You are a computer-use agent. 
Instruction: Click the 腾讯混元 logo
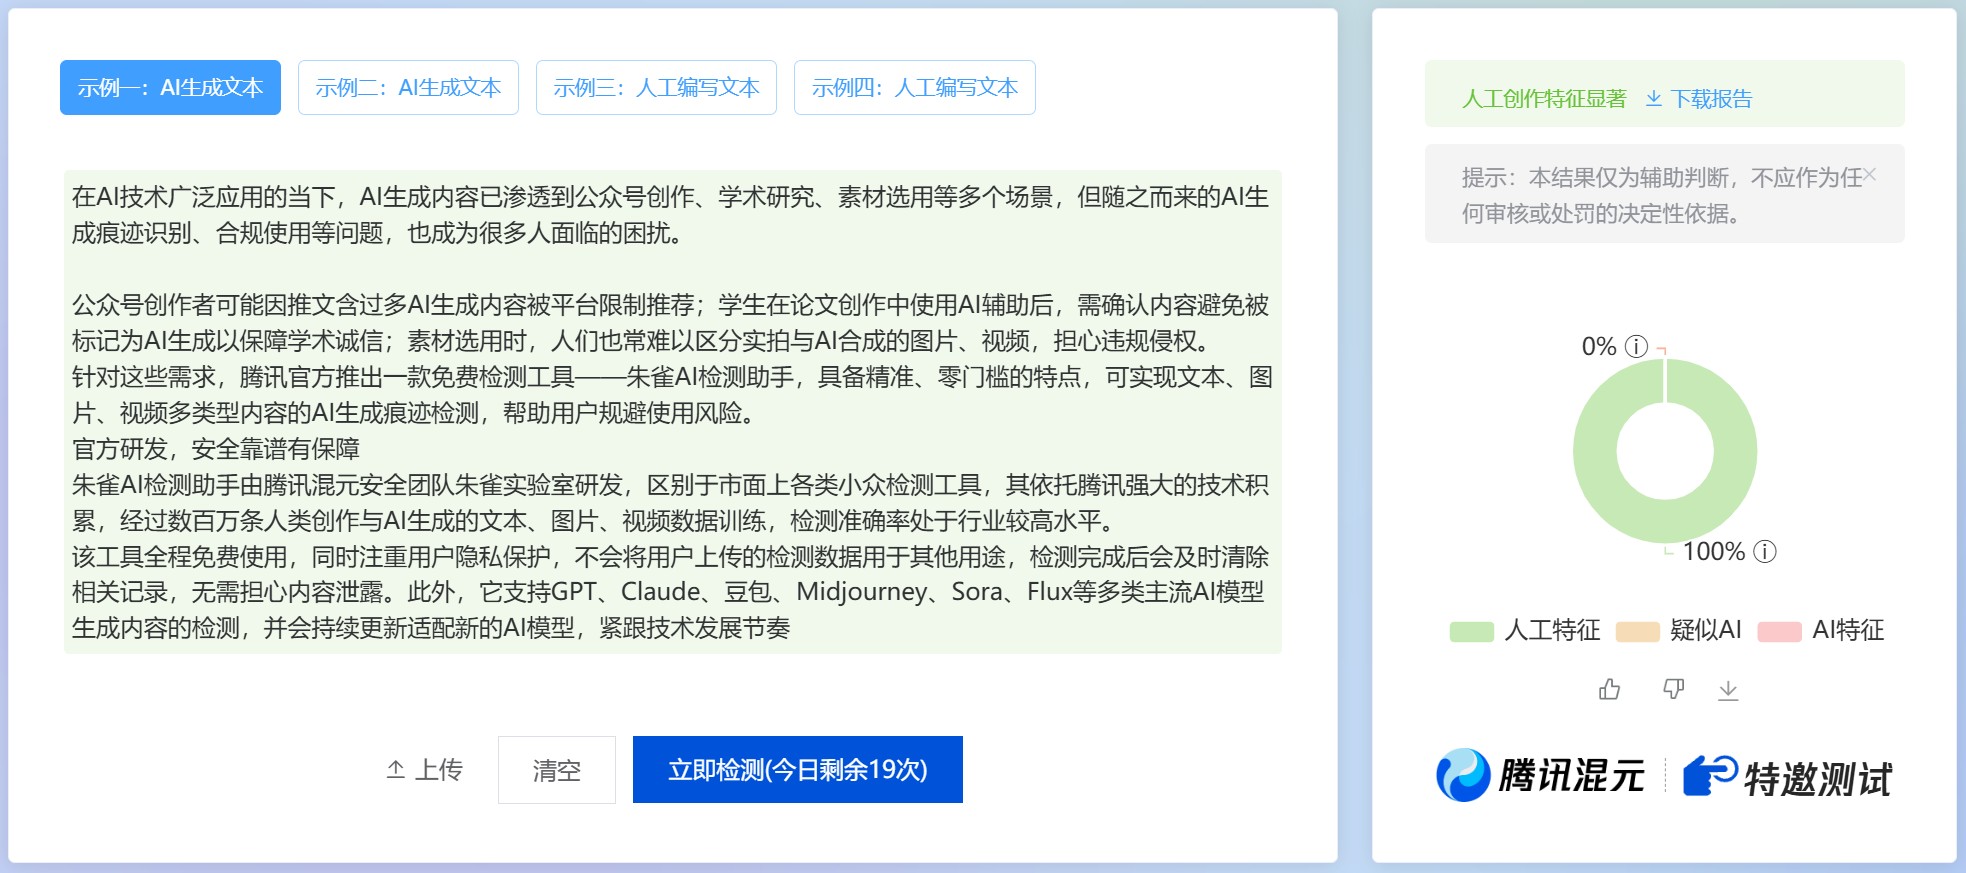(1540, 775)
